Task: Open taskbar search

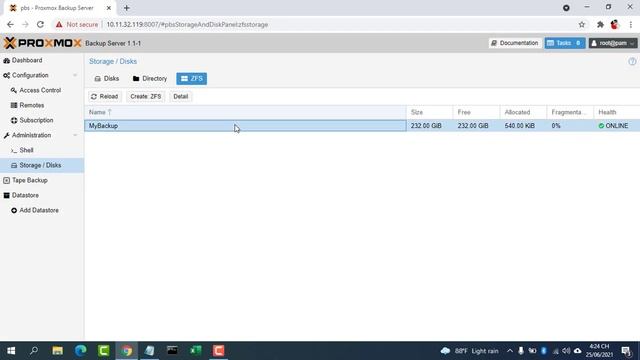Action: 34,351
